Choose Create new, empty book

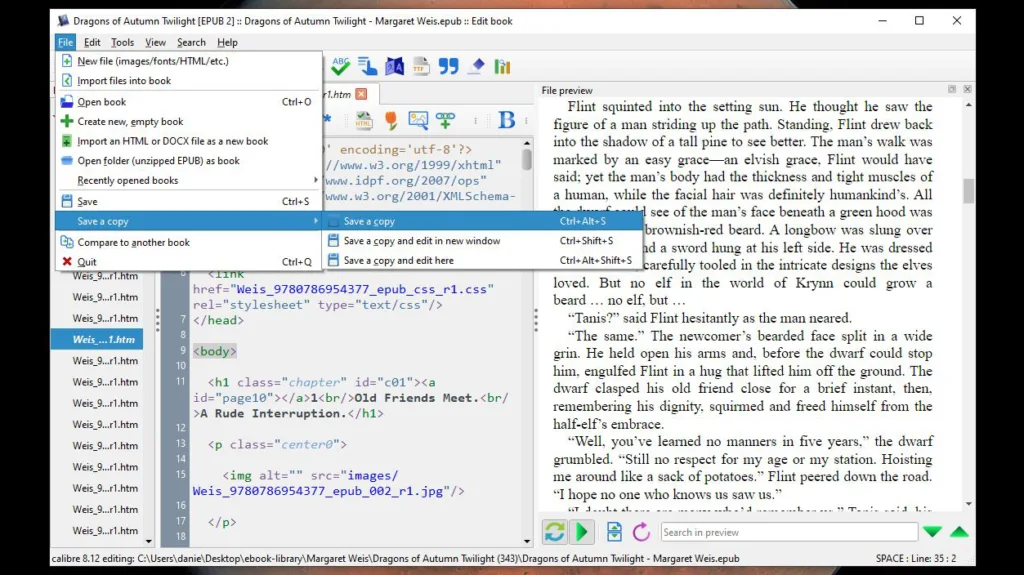(x=189, y=122)
